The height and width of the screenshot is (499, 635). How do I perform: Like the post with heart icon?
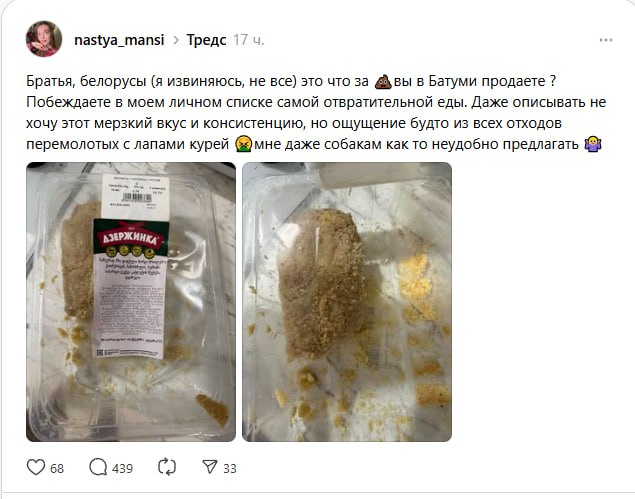tap(36, 467)
